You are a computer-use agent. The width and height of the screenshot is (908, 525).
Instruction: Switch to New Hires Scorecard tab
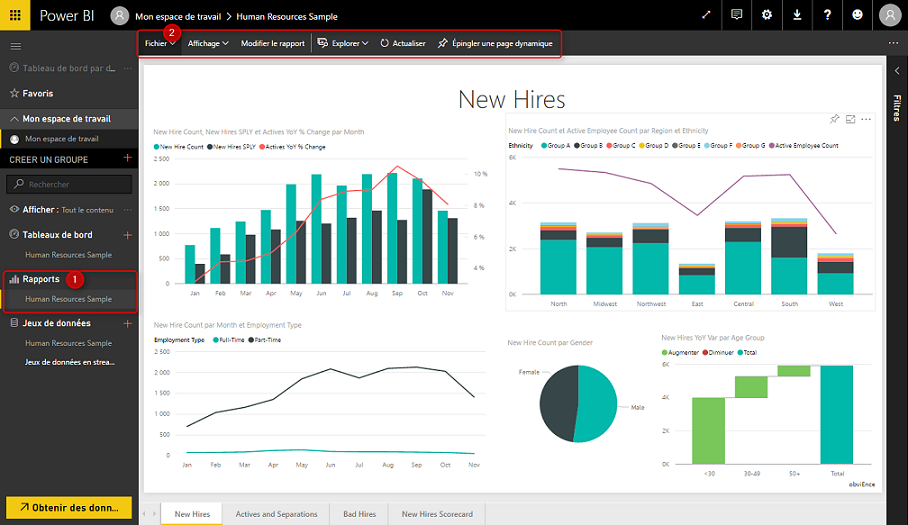(437, 514)
